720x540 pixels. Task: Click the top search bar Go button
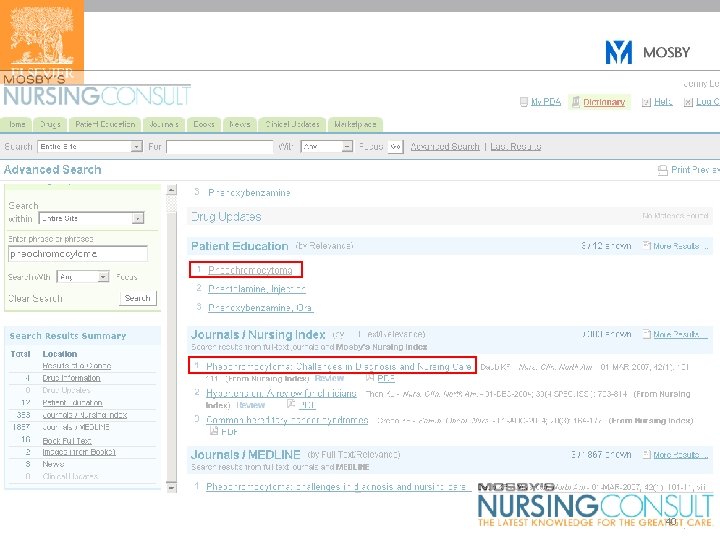395,147
